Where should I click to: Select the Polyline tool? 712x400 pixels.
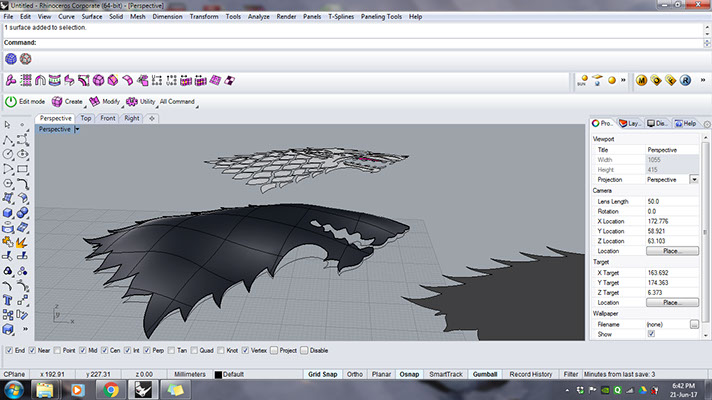point(8,140)
